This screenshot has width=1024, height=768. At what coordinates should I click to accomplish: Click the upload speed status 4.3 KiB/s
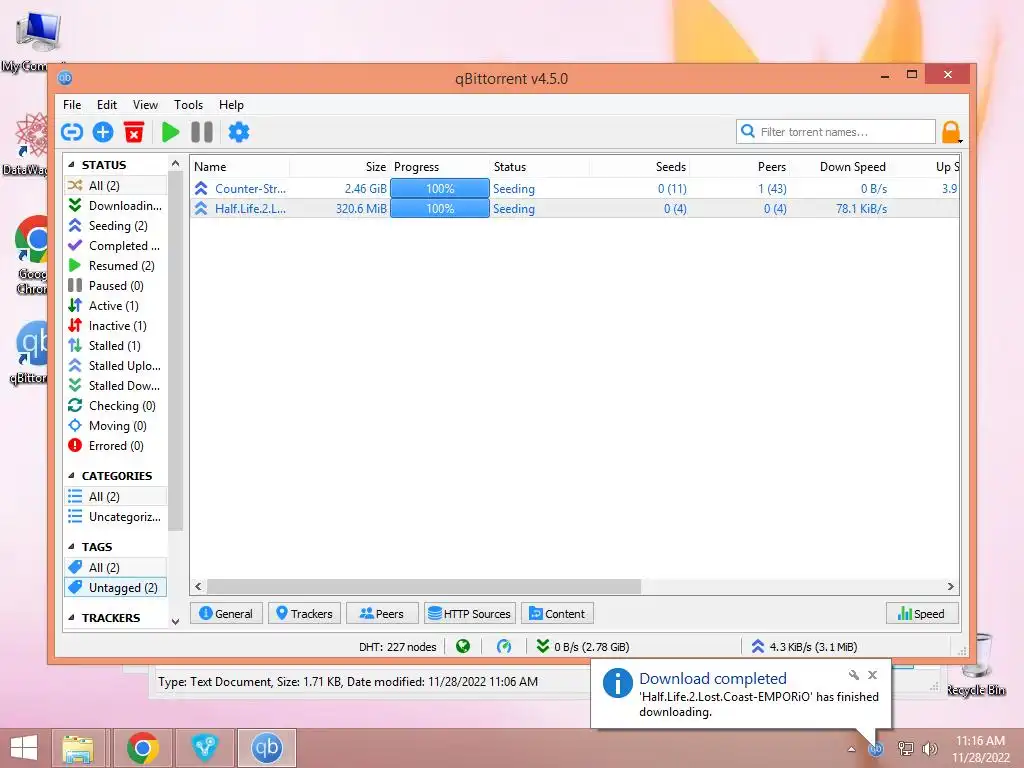tap(804, 647)
